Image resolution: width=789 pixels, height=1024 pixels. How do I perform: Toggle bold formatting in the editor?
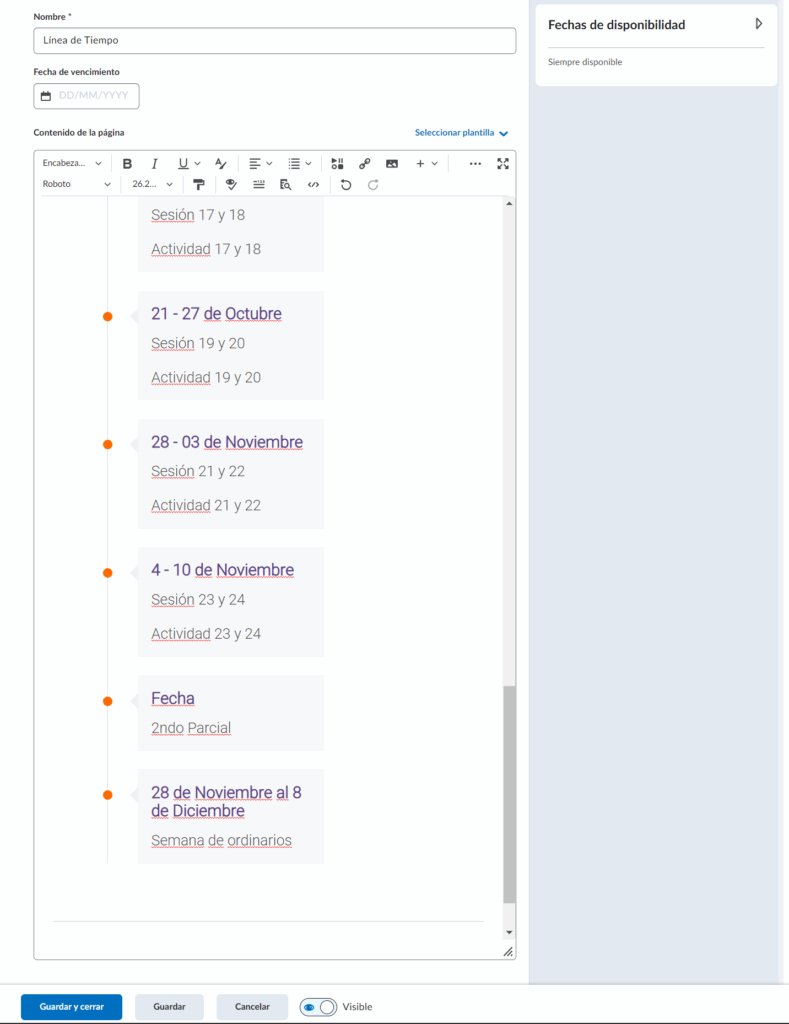pos(127,163)
